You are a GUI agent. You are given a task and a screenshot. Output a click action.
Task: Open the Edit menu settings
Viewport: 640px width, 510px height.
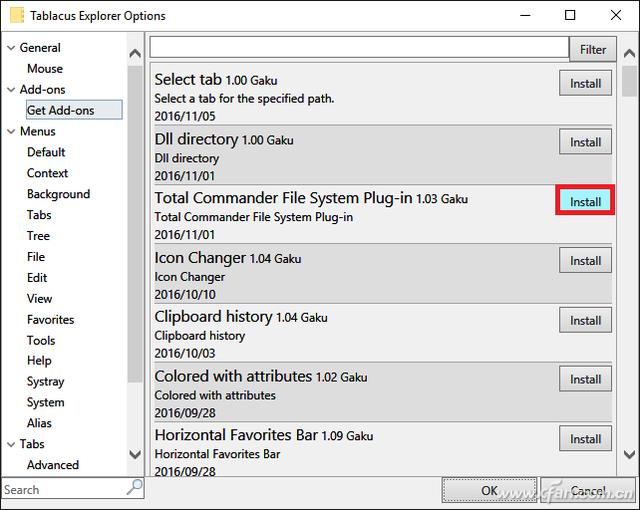[x=37, y=277]
